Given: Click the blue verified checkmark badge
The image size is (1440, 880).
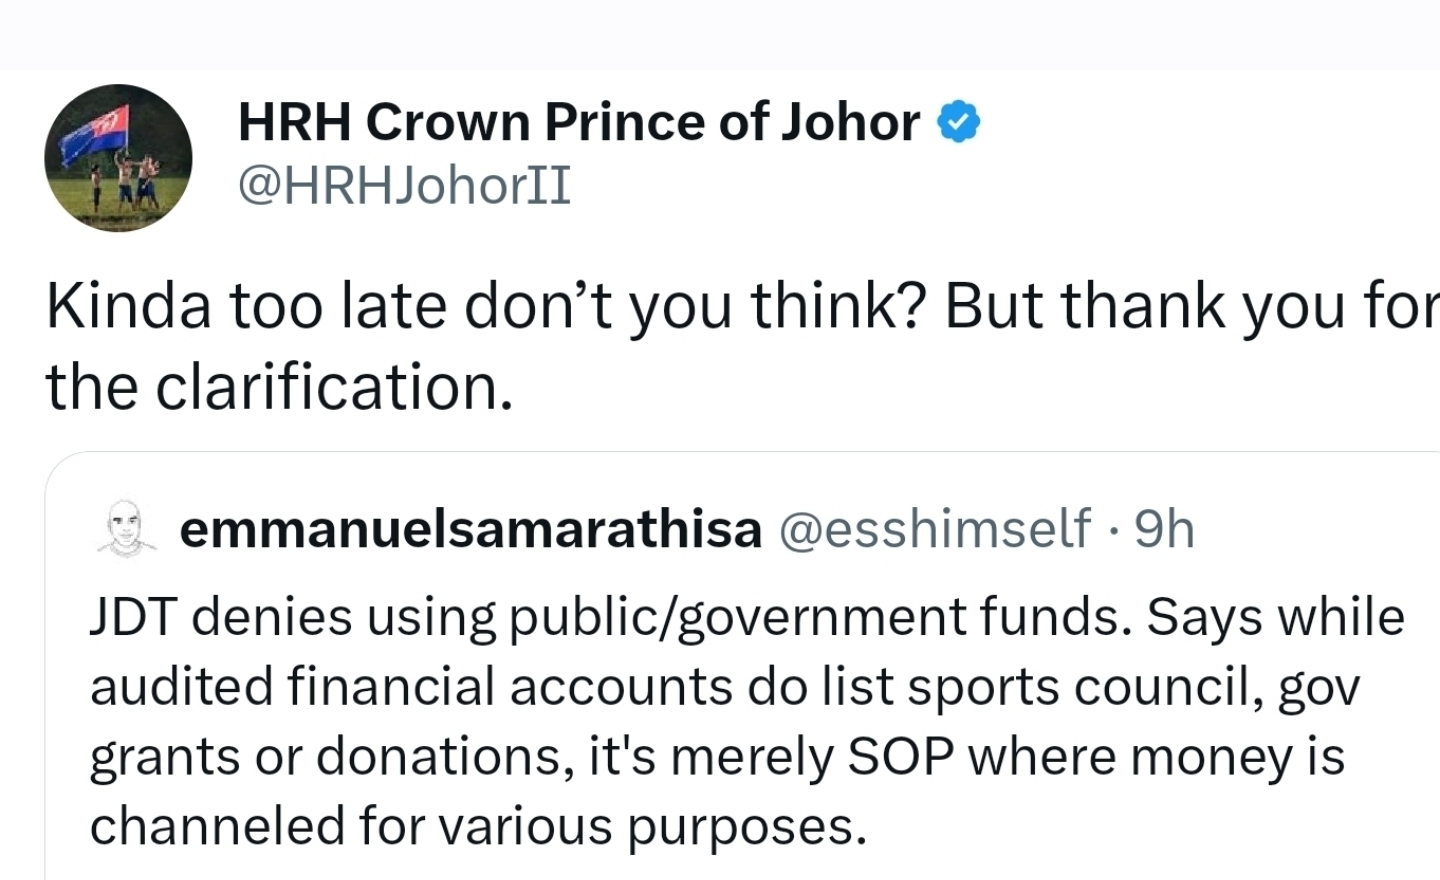Looking at the screenshot, I should pos(958,123).
